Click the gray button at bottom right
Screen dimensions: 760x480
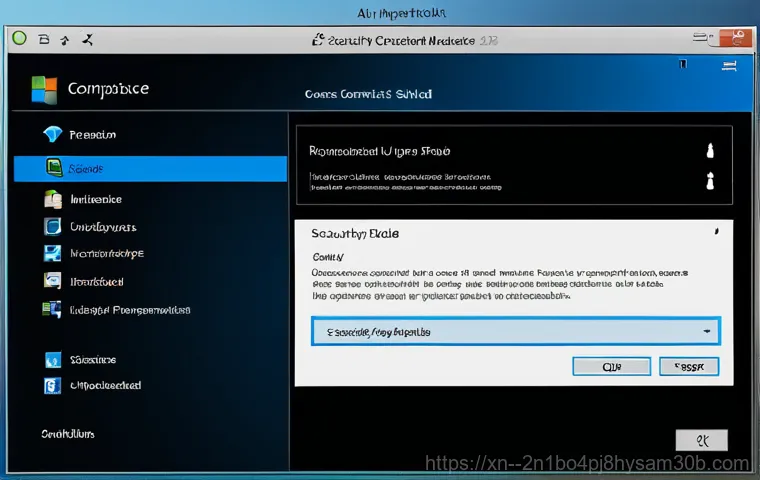(701, 439)
